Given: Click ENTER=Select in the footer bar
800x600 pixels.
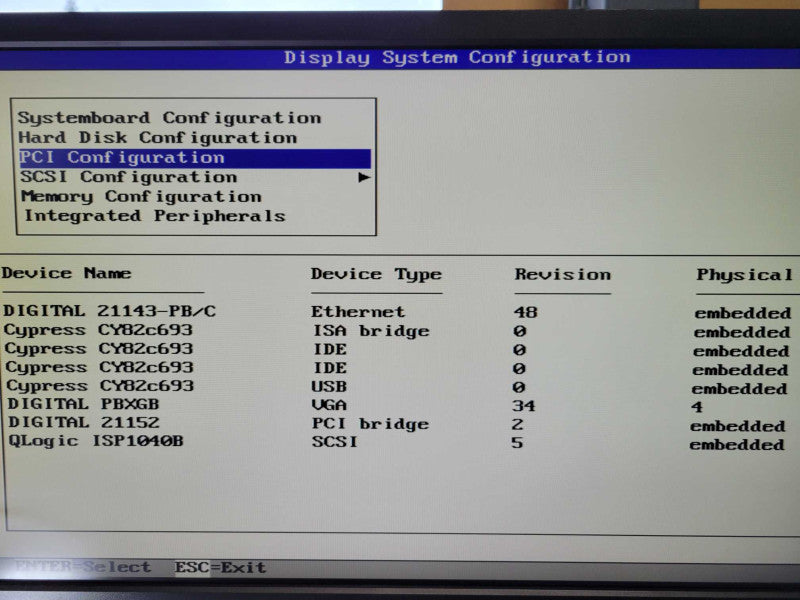Looking at the screenshot, I should (83, 567).
